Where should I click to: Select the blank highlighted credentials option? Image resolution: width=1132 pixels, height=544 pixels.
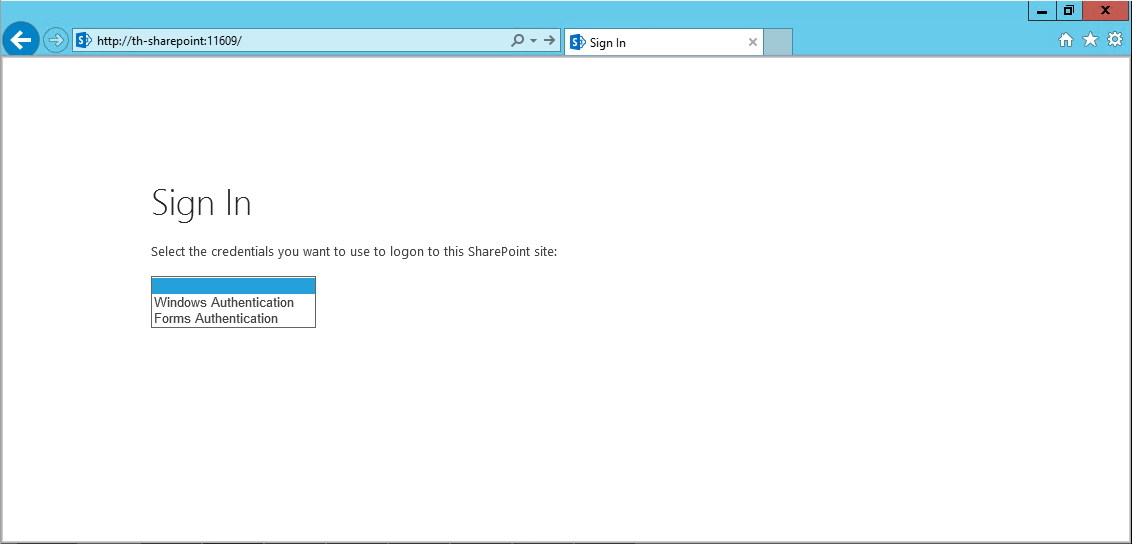click(233, 286)
